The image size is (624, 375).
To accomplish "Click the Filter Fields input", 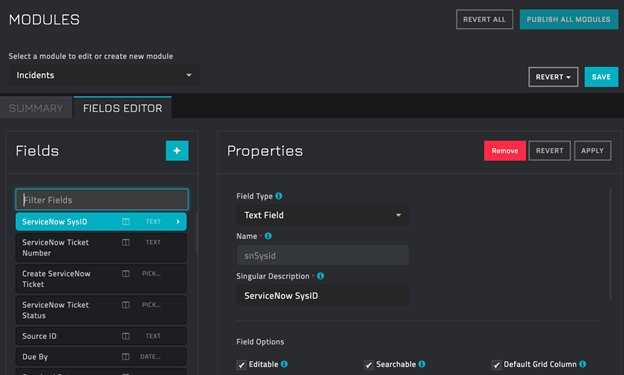I will (x=102, y=199).
